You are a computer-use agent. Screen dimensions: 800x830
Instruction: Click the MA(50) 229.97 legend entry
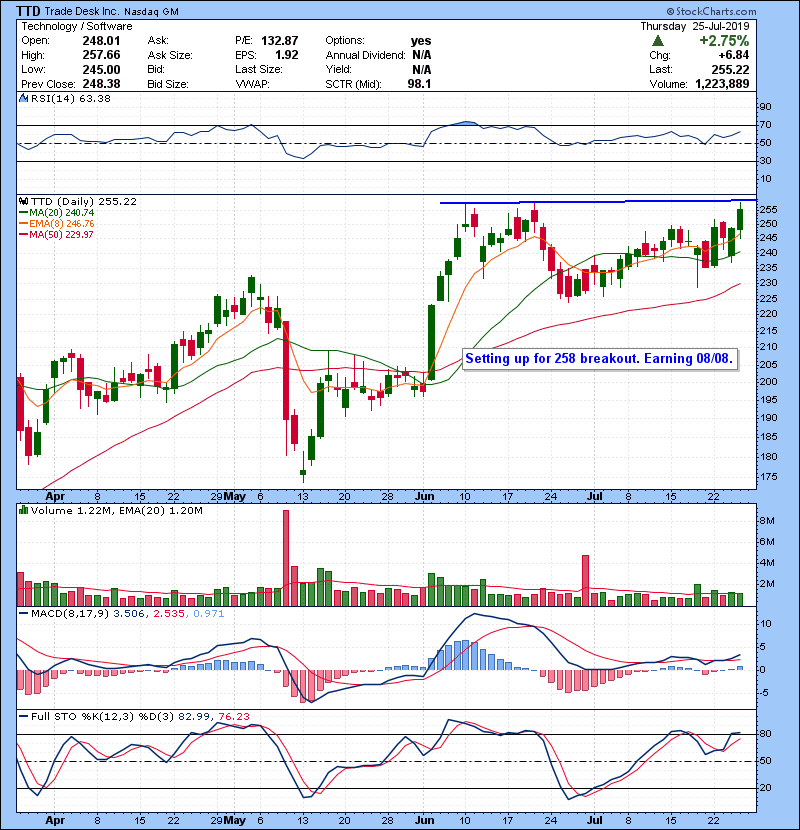pos(56,234)
